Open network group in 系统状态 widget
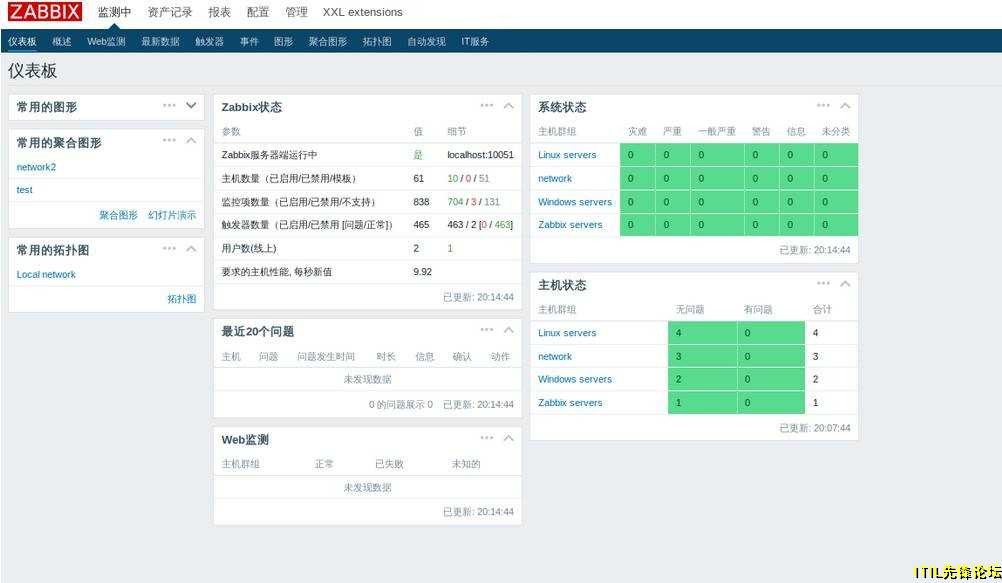The height and width of the screenshot is (583, 1002). tap(555, 178)
